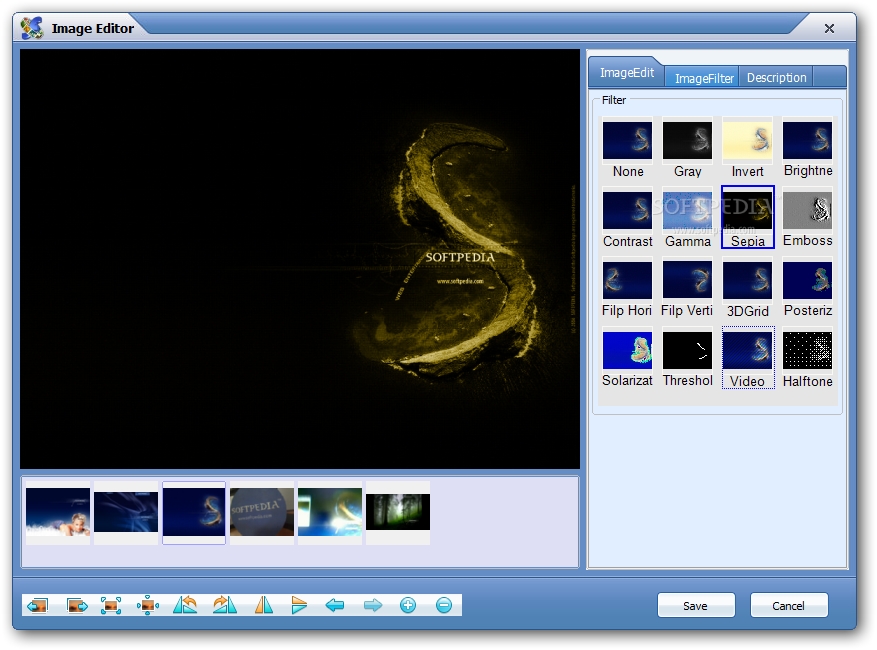Screen dimensions: 877x650
Task: Click the Save button
Action: (695, 606)
